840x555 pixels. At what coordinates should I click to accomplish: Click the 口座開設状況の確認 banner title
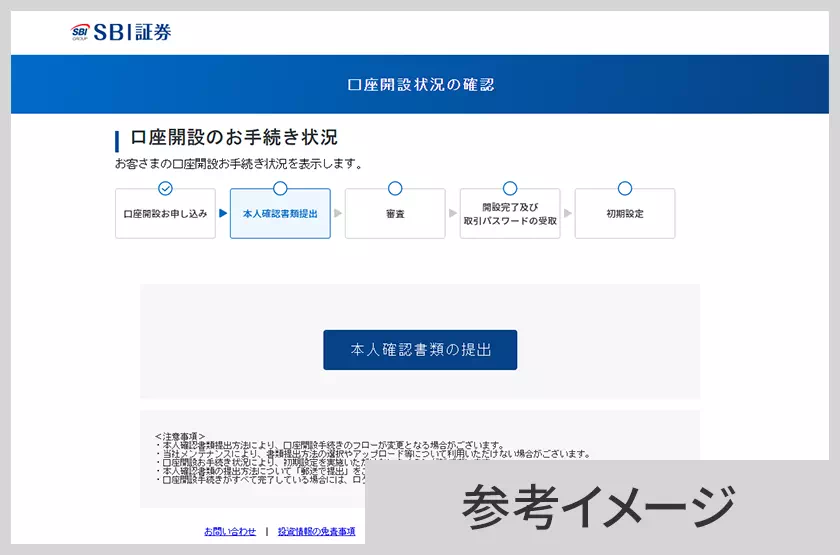(420, 85)
